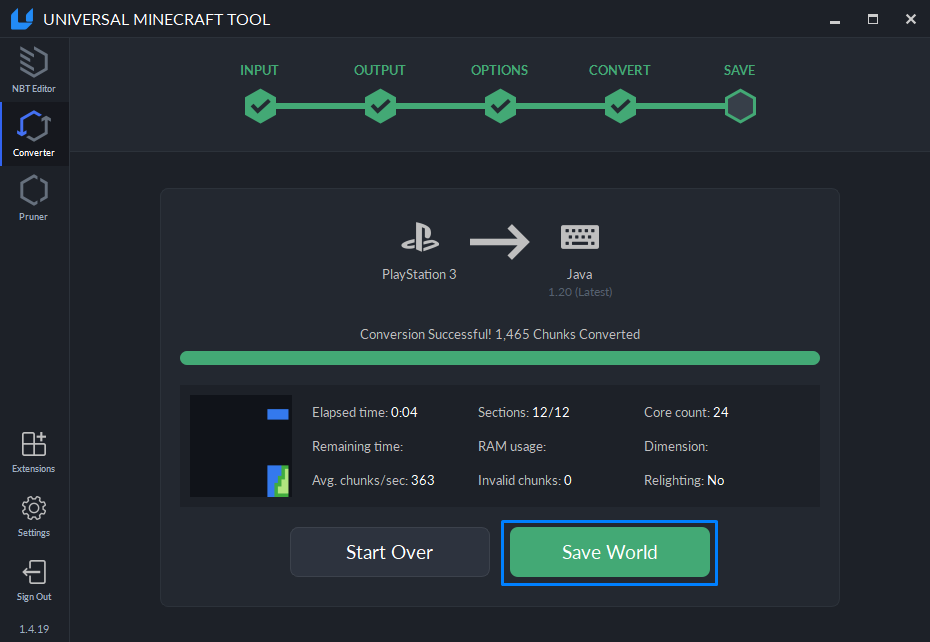Screen dimensions: 930x642
Task: Open the NBT Editor tool
Action: pos(34,70)
